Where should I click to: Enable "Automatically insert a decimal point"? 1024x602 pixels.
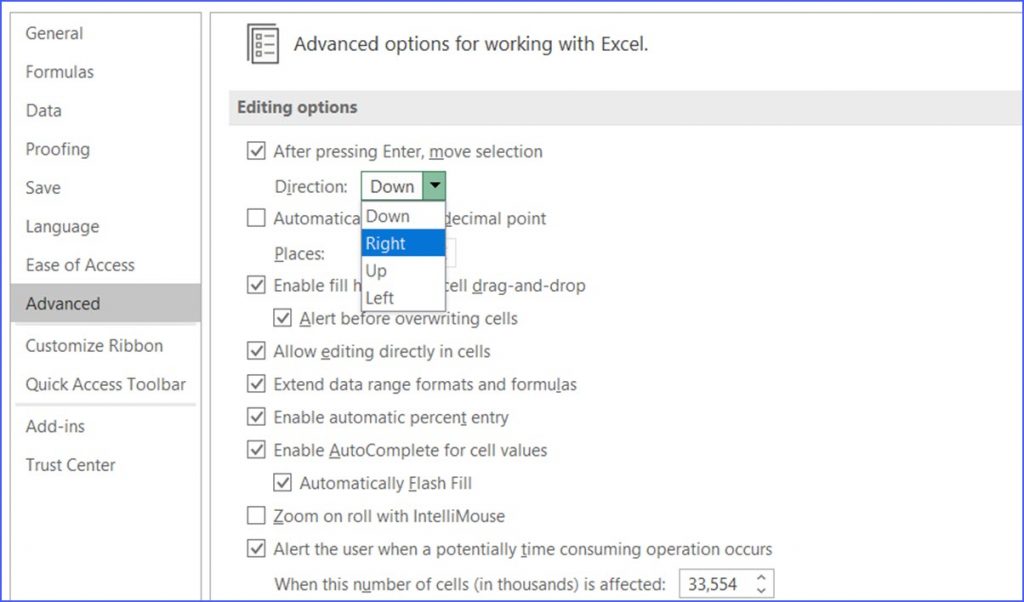[x=257, y=218]
